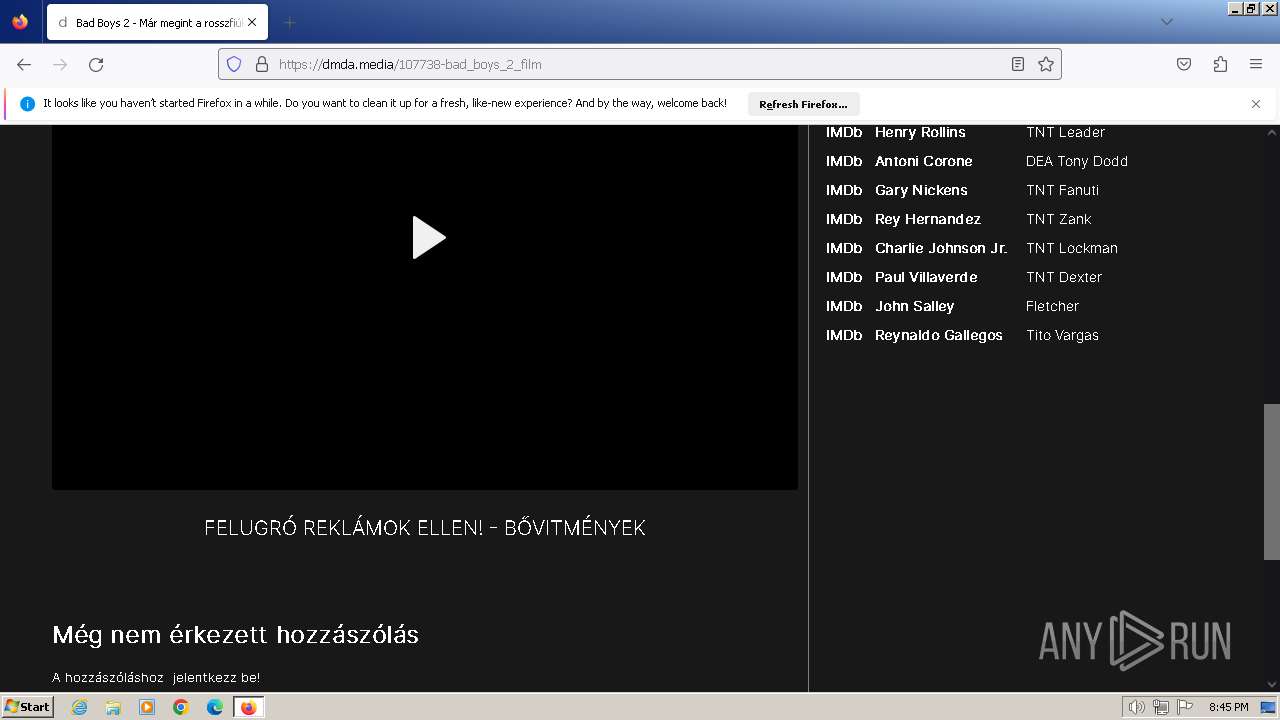The width and height of the screenshot is (1280, 720).
Task: Select actor name Gary Nickens
Action: (921, 190)
